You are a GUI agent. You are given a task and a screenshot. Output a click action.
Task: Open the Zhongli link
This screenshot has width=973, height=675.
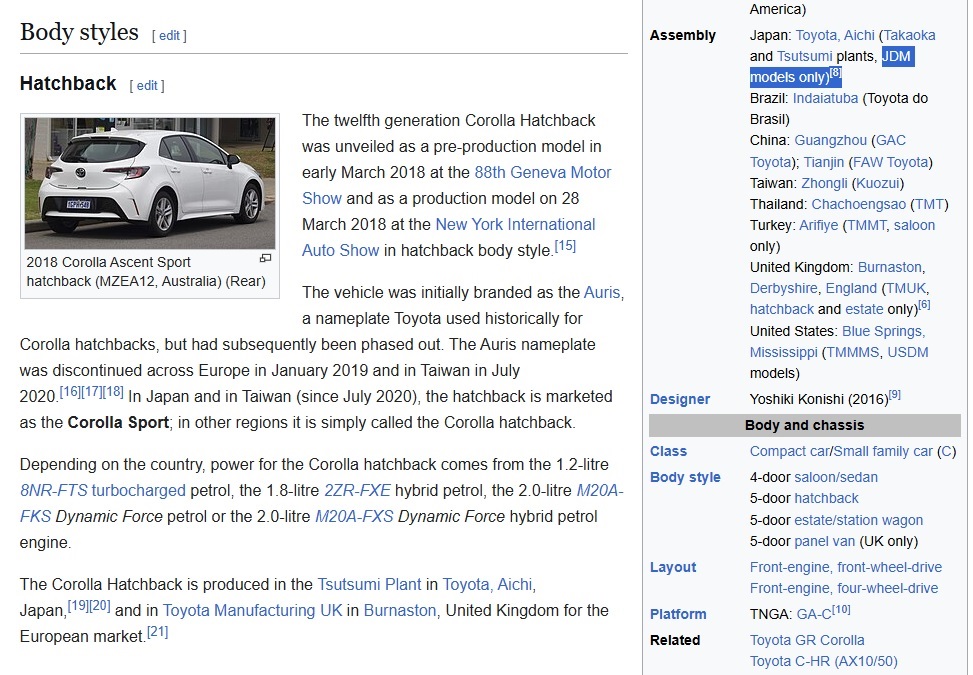[824, 184]
